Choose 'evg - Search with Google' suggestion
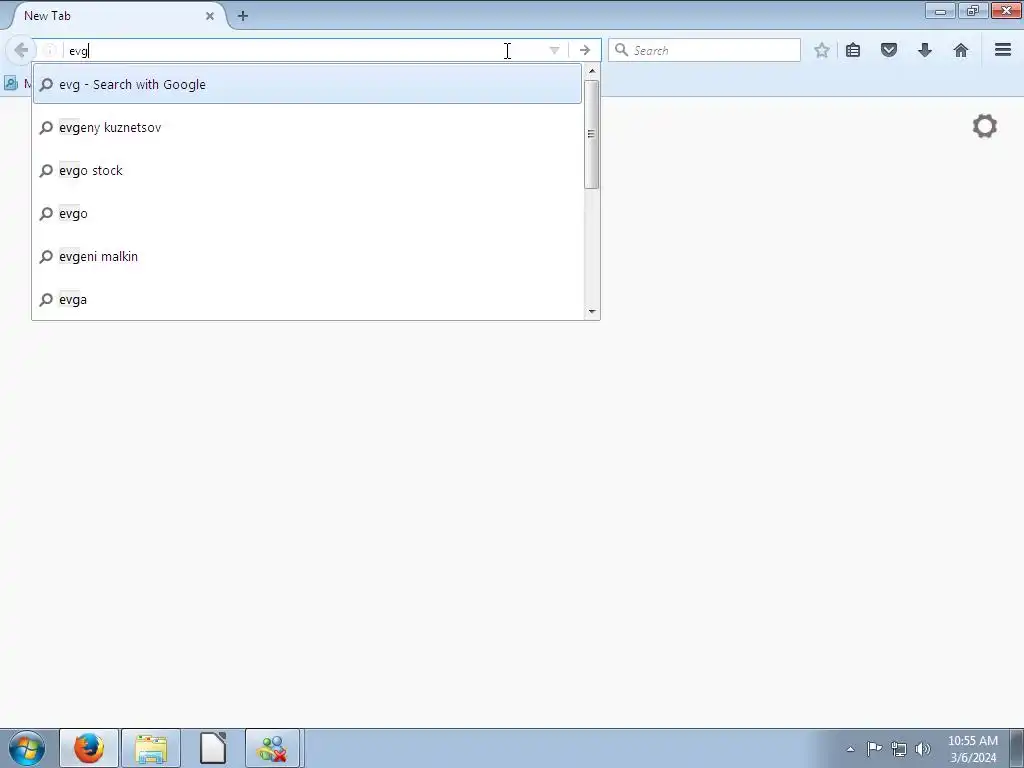This screenshot has width=1024, height=768. click(x=307, y=84)
